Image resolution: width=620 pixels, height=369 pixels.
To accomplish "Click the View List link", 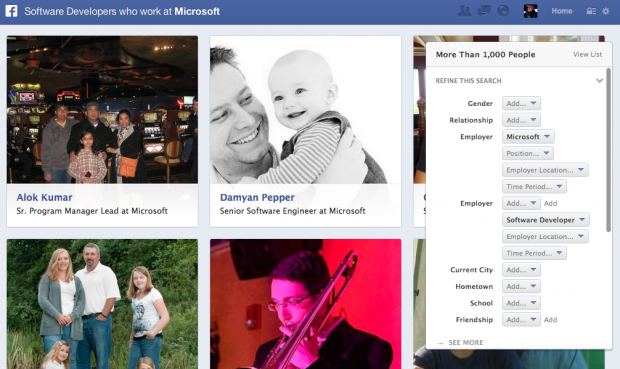I will pyautogui.click(x=587, y=55).
